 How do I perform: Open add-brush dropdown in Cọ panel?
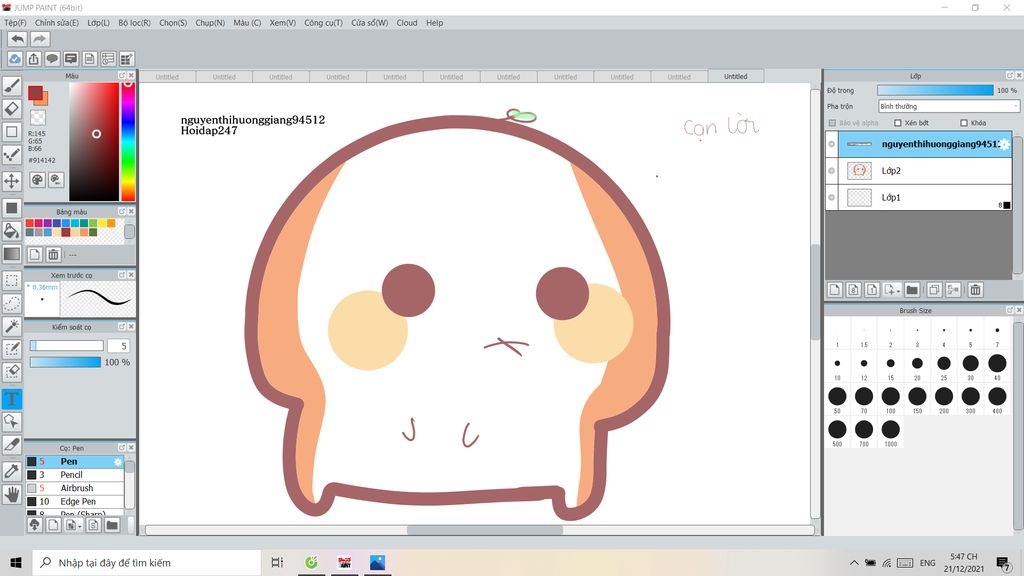(72, 525)
